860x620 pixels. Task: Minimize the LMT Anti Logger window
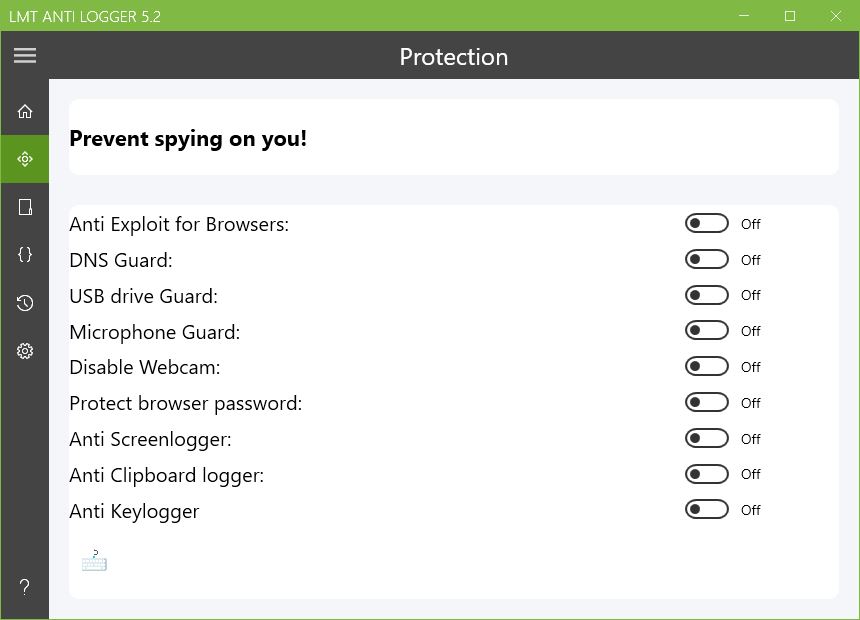pos(745,16)
